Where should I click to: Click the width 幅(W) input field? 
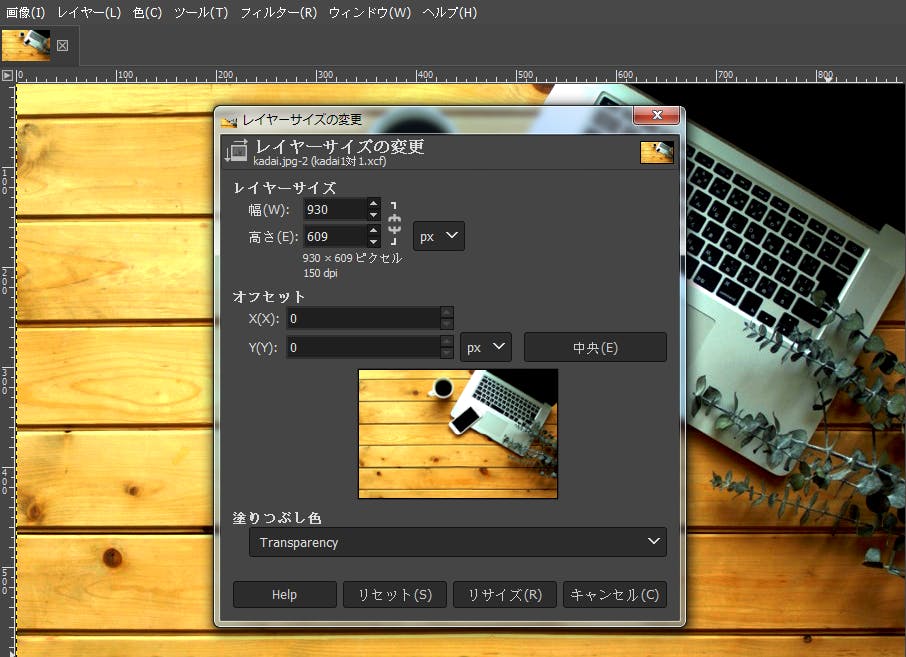tap(335, 209)
